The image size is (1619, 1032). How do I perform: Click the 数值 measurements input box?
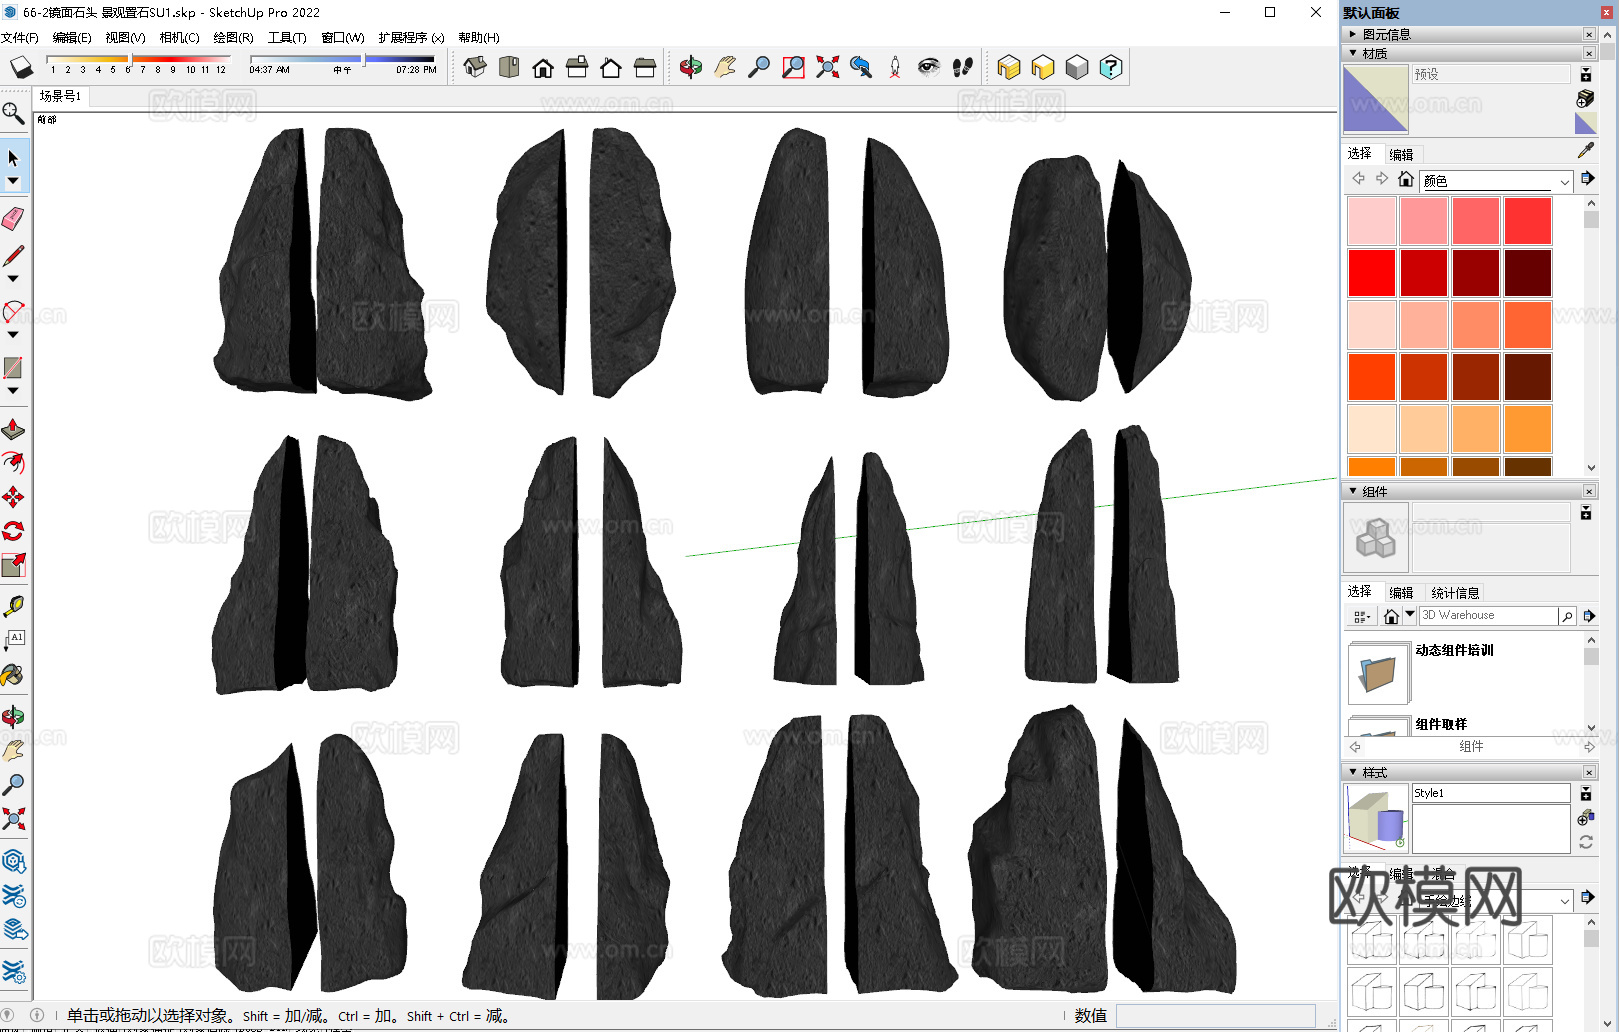(x=1214, y=1016)
